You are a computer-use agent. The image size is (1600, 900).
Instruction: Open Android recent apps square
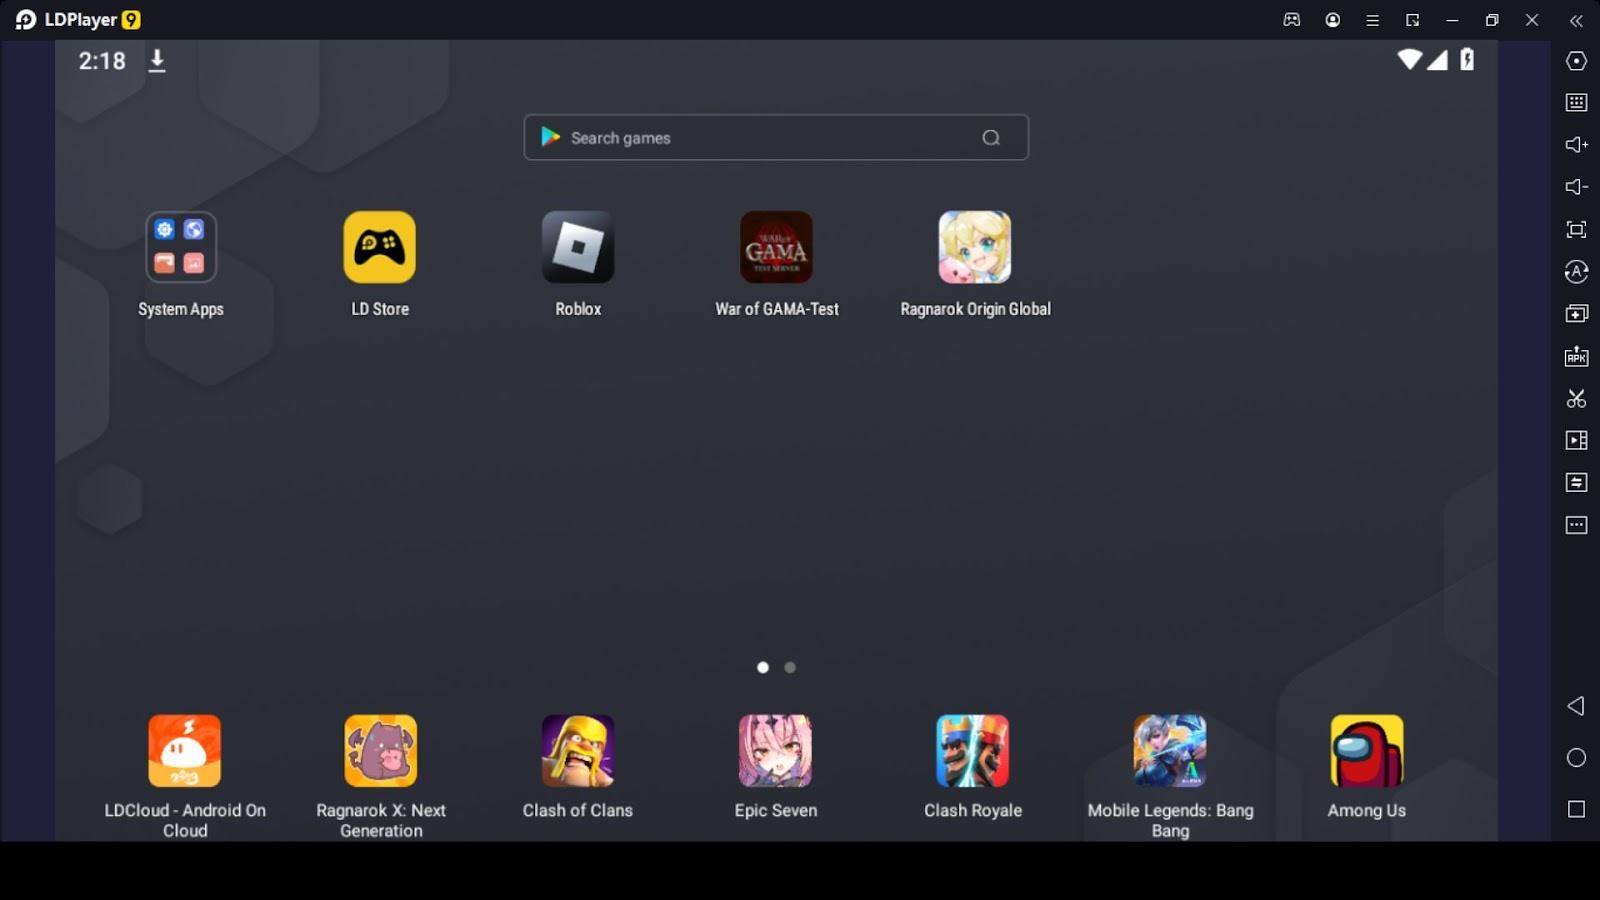pos(1576,809)
